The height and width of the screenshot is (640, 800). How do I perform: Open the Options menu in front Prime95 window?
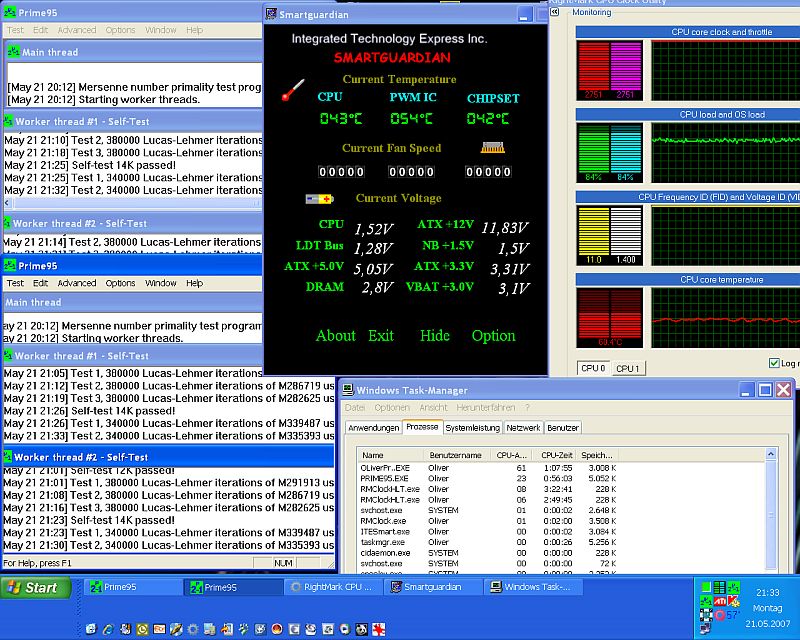pyautogui.click(x=120, y=283)
